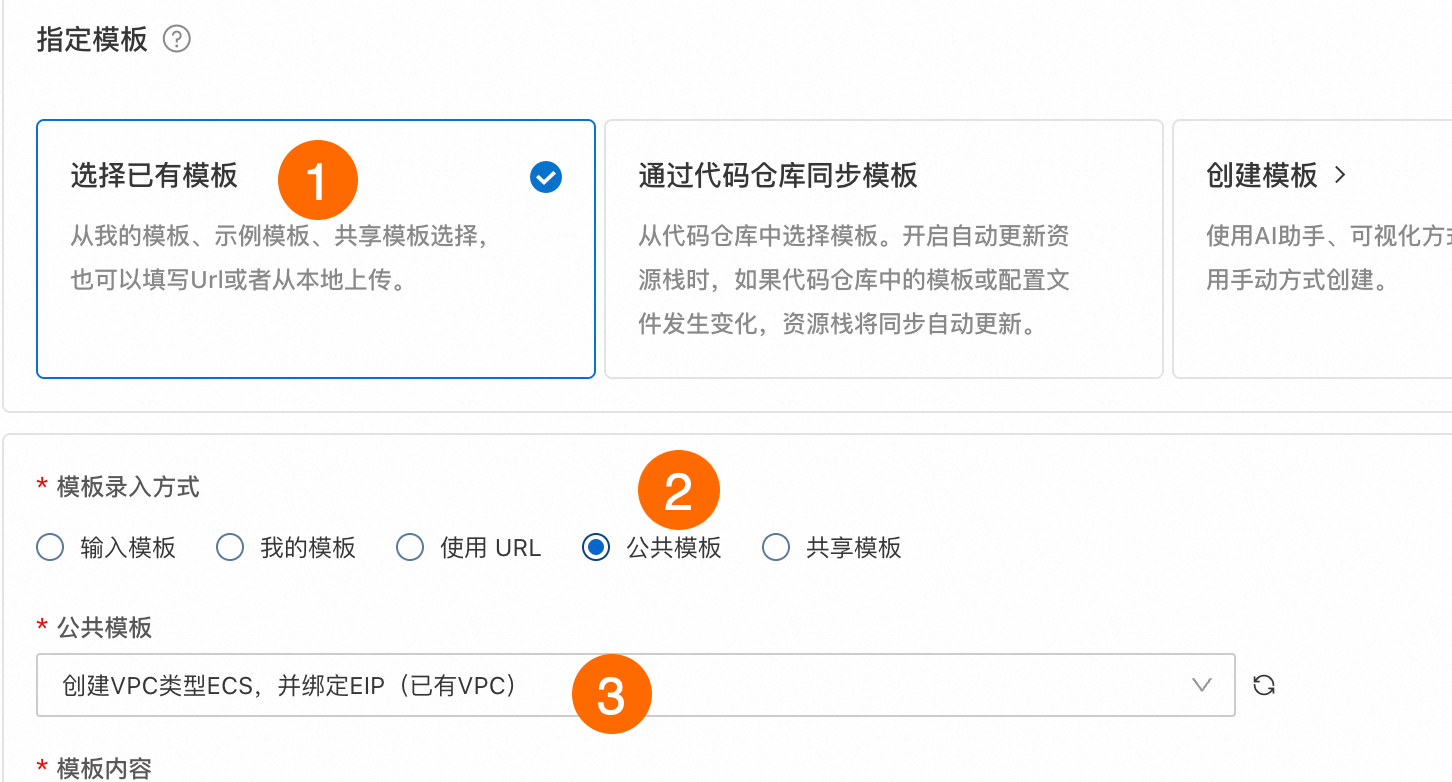1452x782 pixels.
Task: Click the arrow next to 创建模板
Action: (1340, 176)
